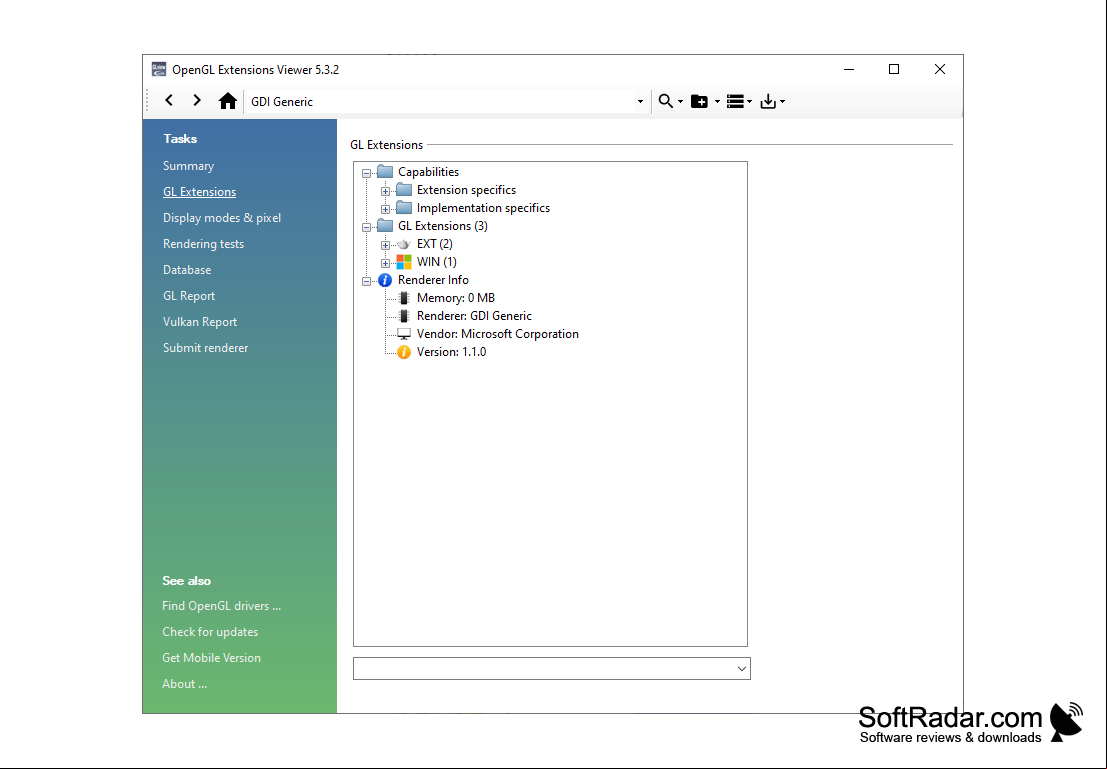Image resolution: width=1107 pixels, height=769 pixels.
Task: Click the download toolbar icon
Action: tap(767, 101)
